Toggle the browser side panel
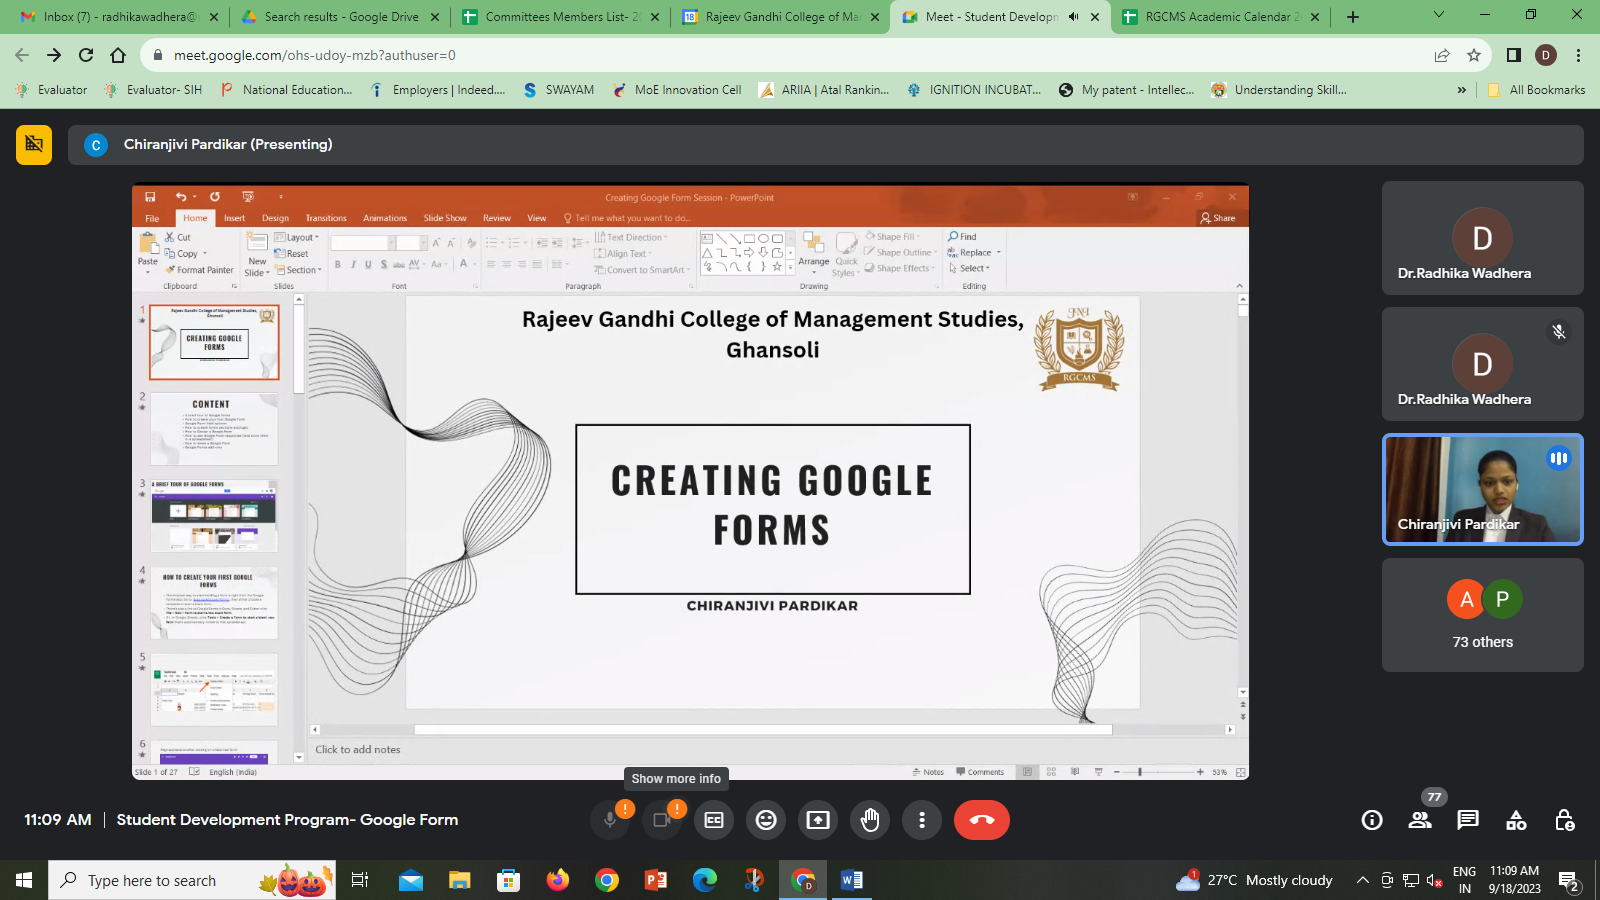This screenshot has width=1600, height=900. (1514, 55)
